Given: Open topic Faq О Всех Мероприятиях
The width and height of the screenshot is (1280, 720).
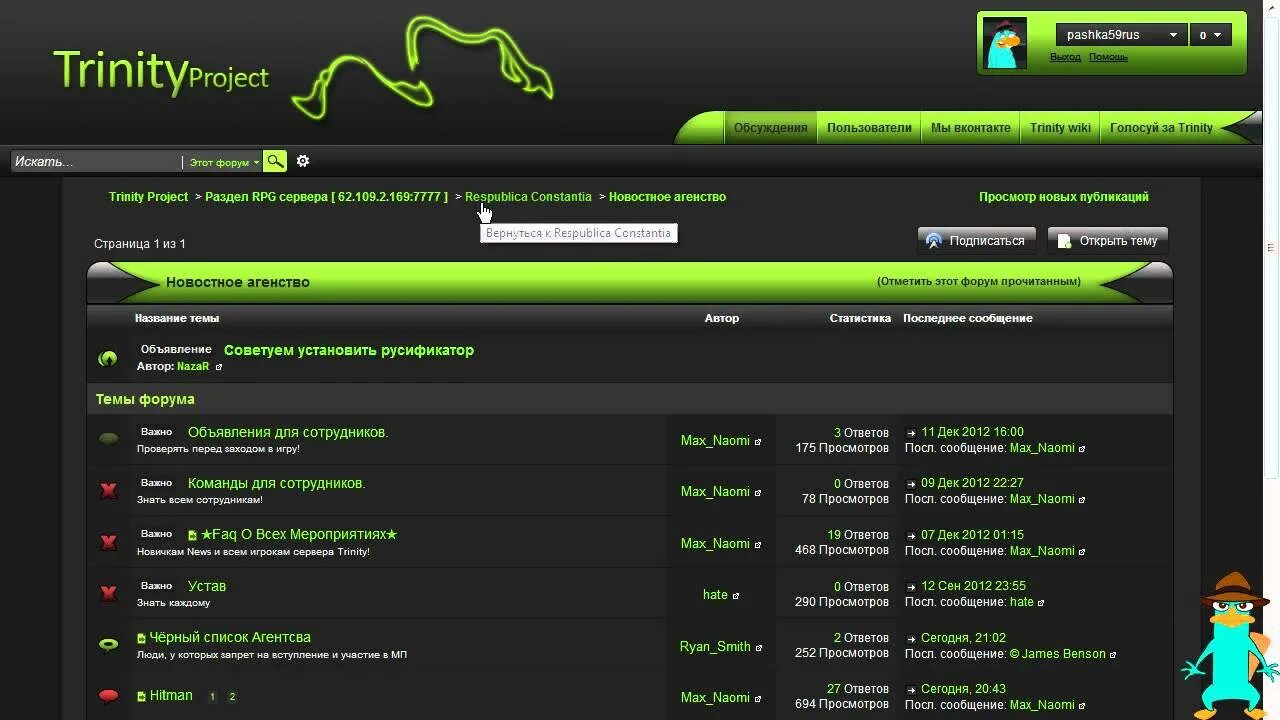Looking at the screenshot, I should coord(299,534).
